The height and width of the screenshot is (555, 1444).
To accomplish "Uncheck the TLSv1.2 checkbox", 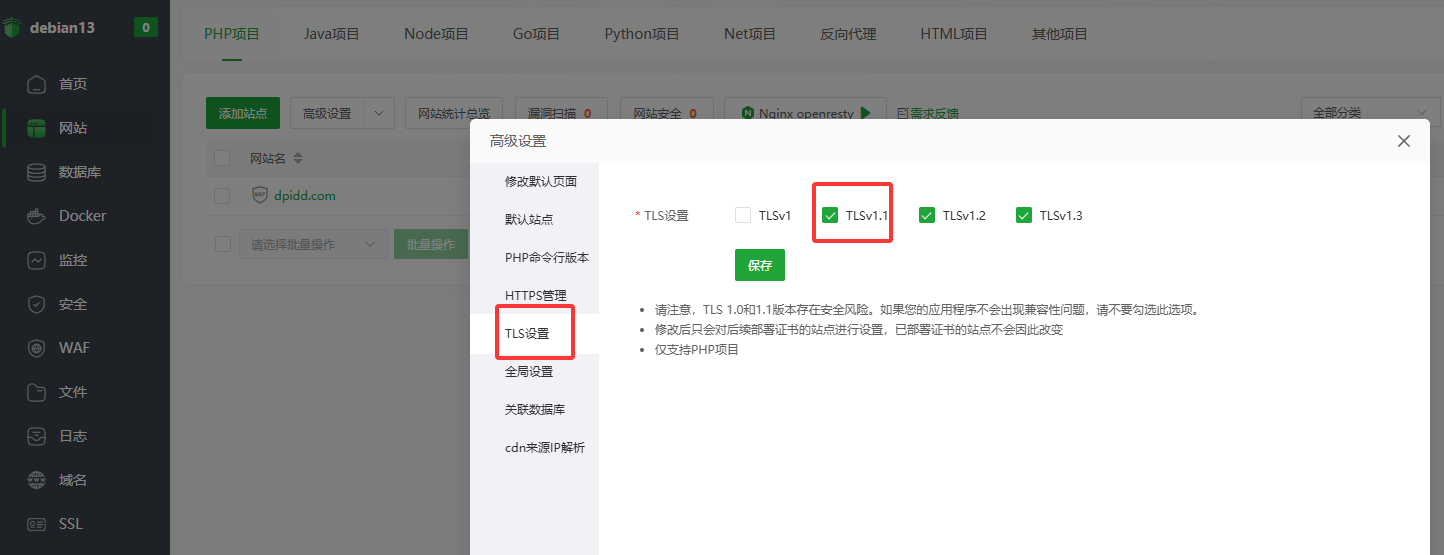I will (927, 215).
